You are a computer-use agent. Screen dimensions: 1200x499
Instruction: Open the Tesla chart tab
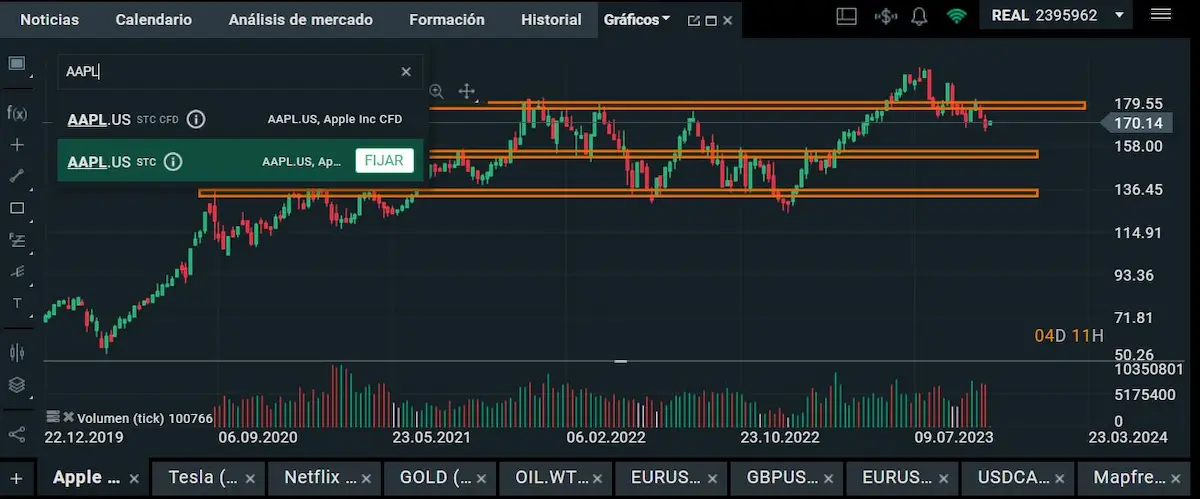[x=202, y=477]
